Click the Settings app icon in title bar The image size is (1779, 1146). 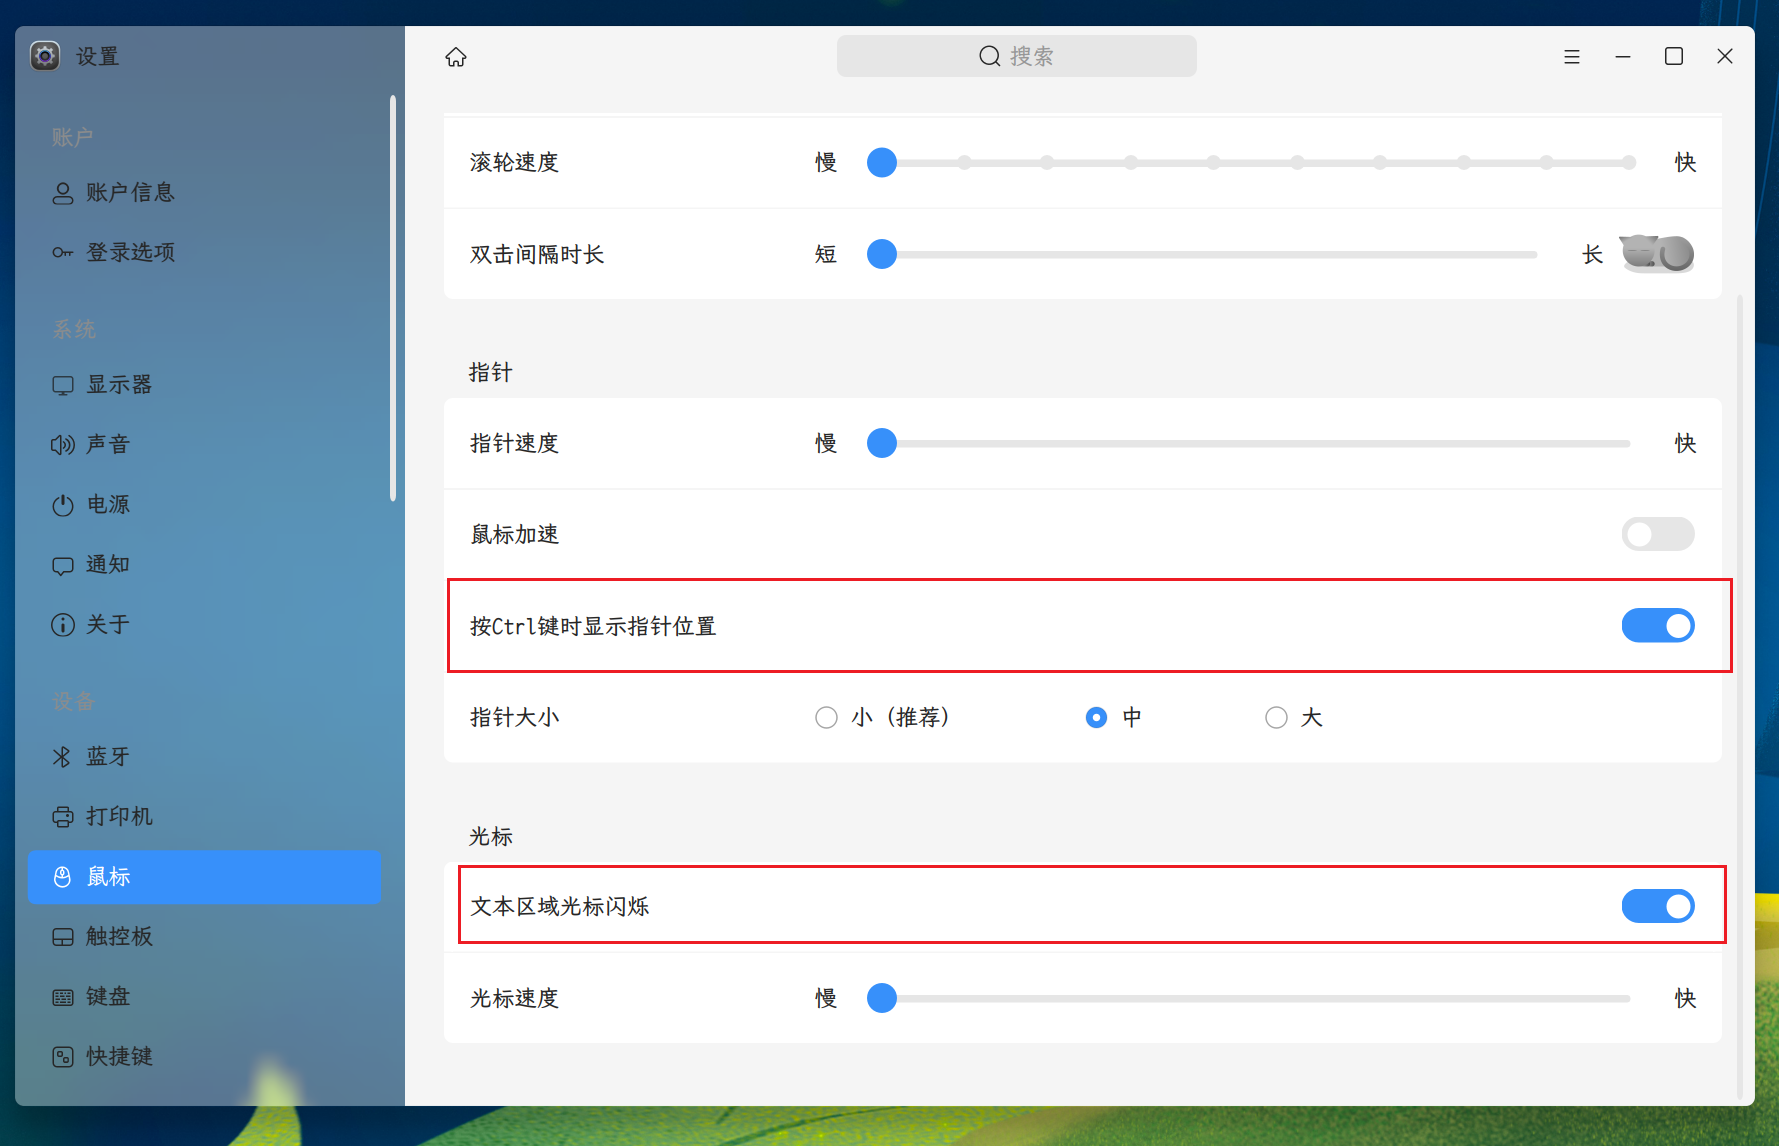tap(45, 56)
